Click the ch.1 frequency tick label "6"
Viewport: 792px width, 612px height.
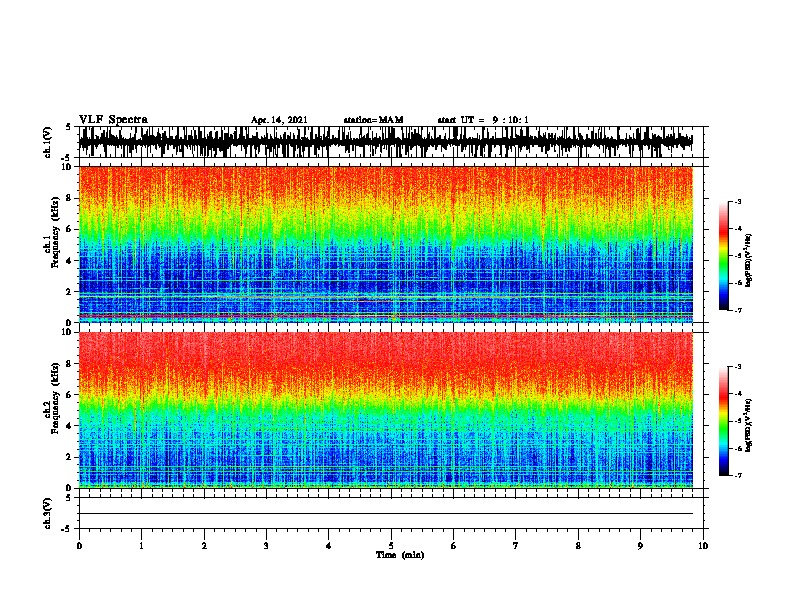coord(70,229)
